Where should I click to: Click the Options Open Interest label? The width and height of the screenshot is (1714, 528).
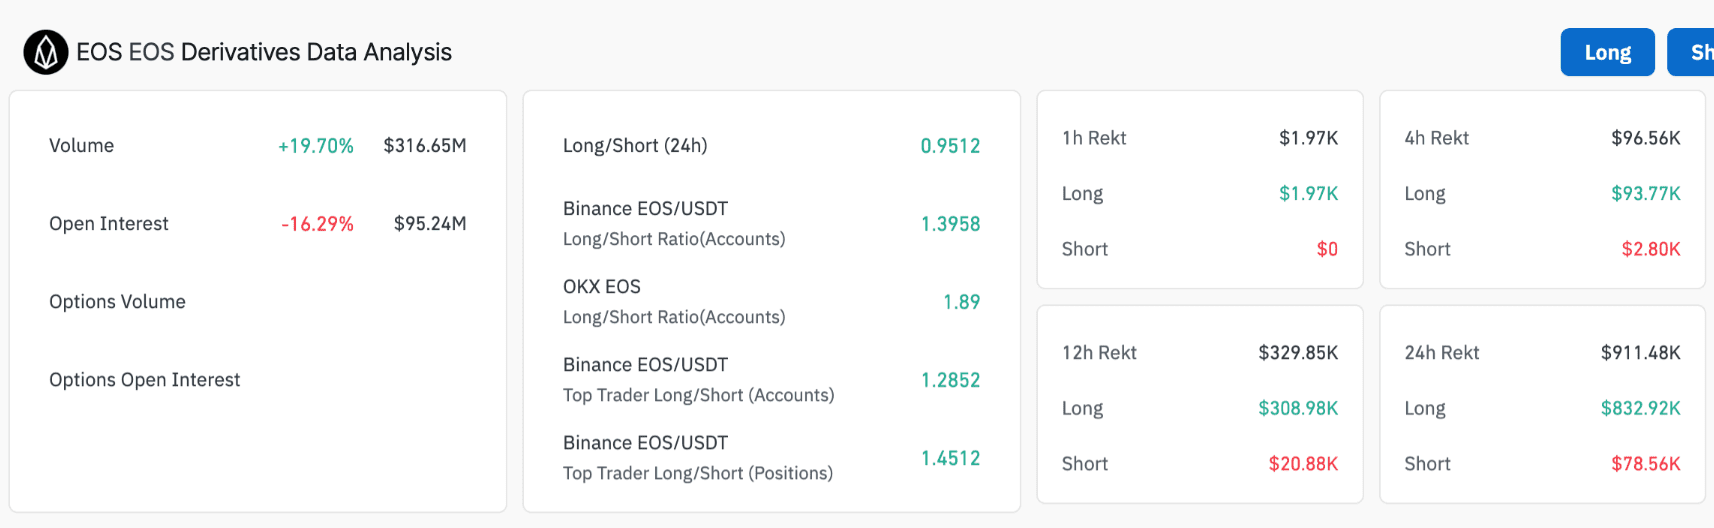tap(144, 380)
